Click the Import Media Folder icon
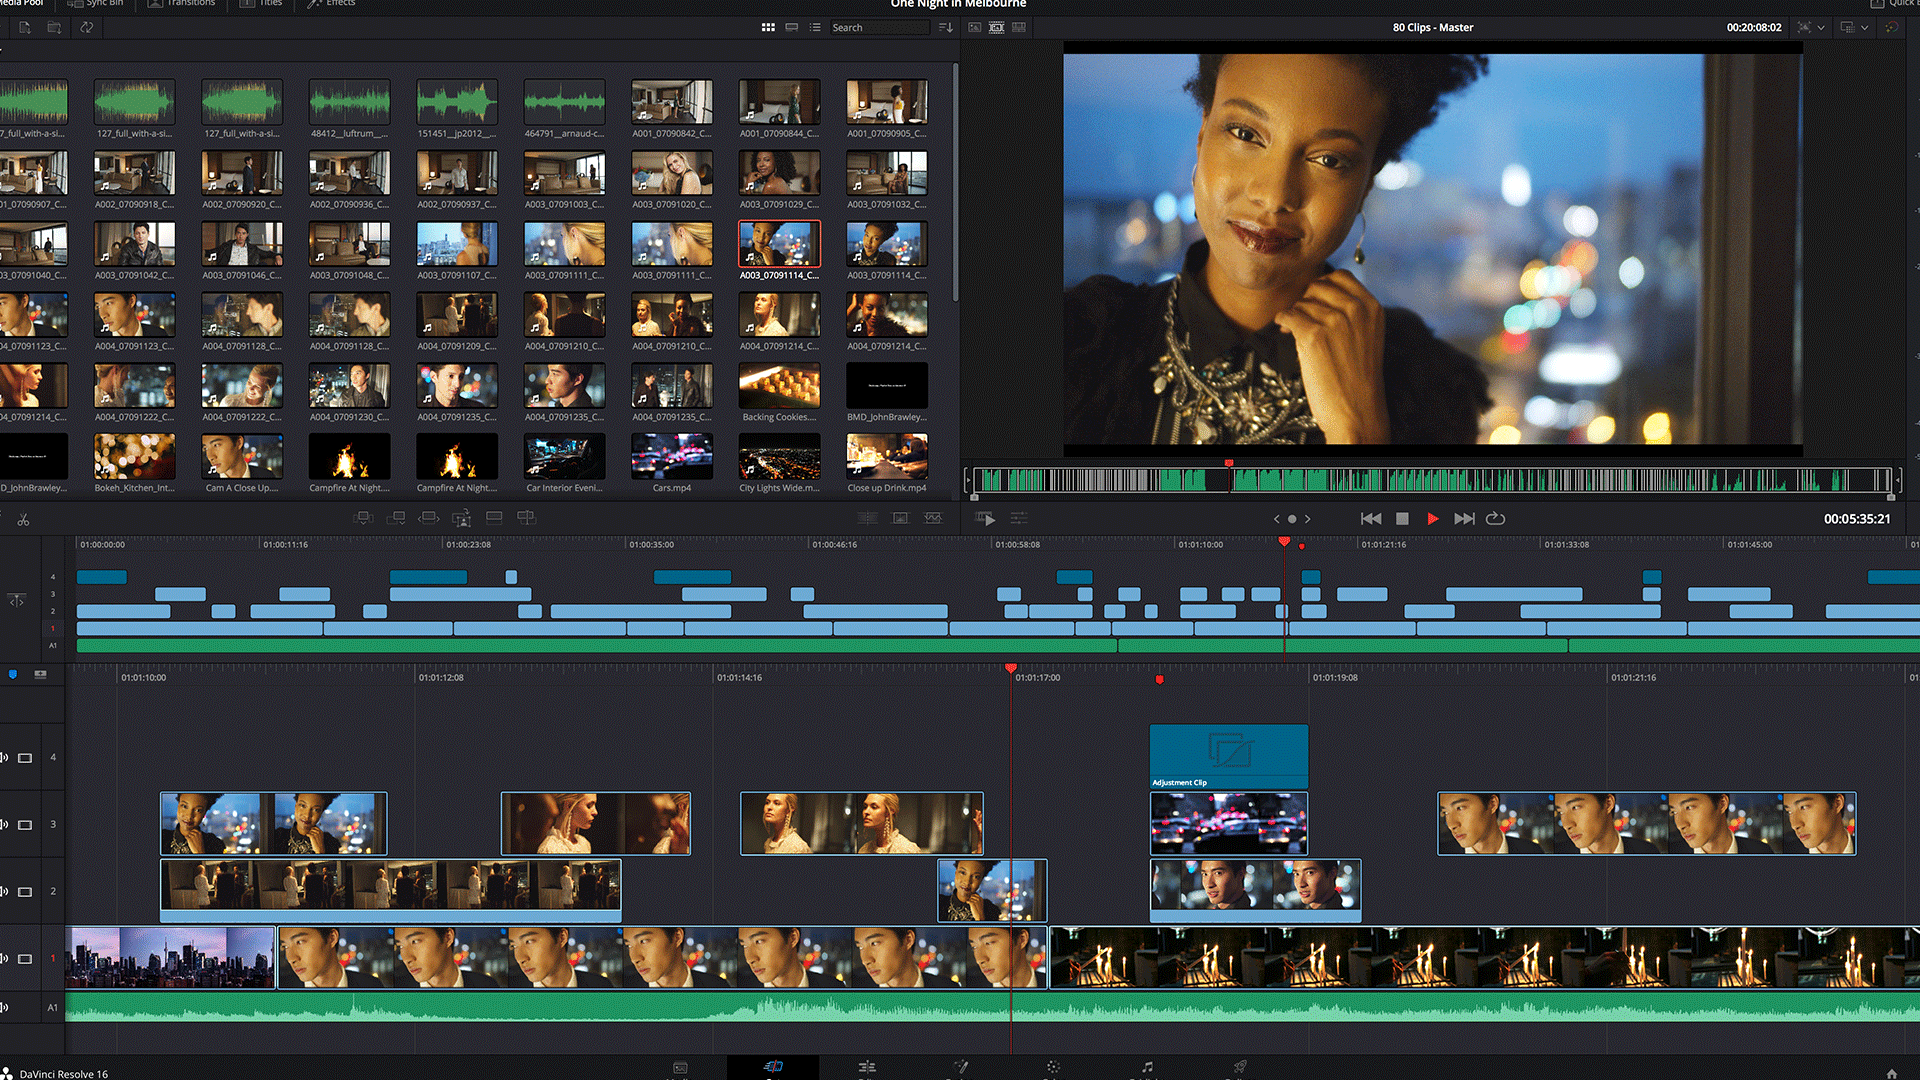Screen dimensions: 1920x1080 coord(54,28)
